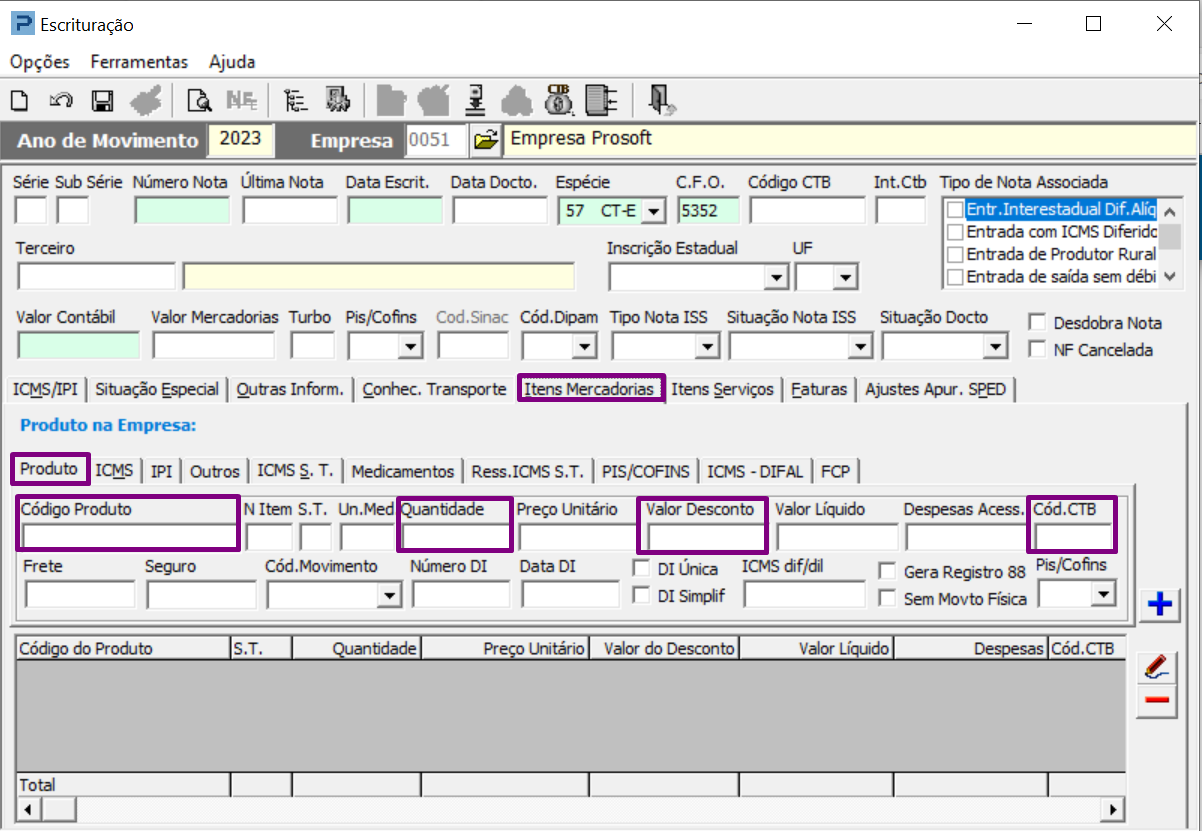
Task: Enable the Desdobra Nota checkbox
Action: 1037,323
